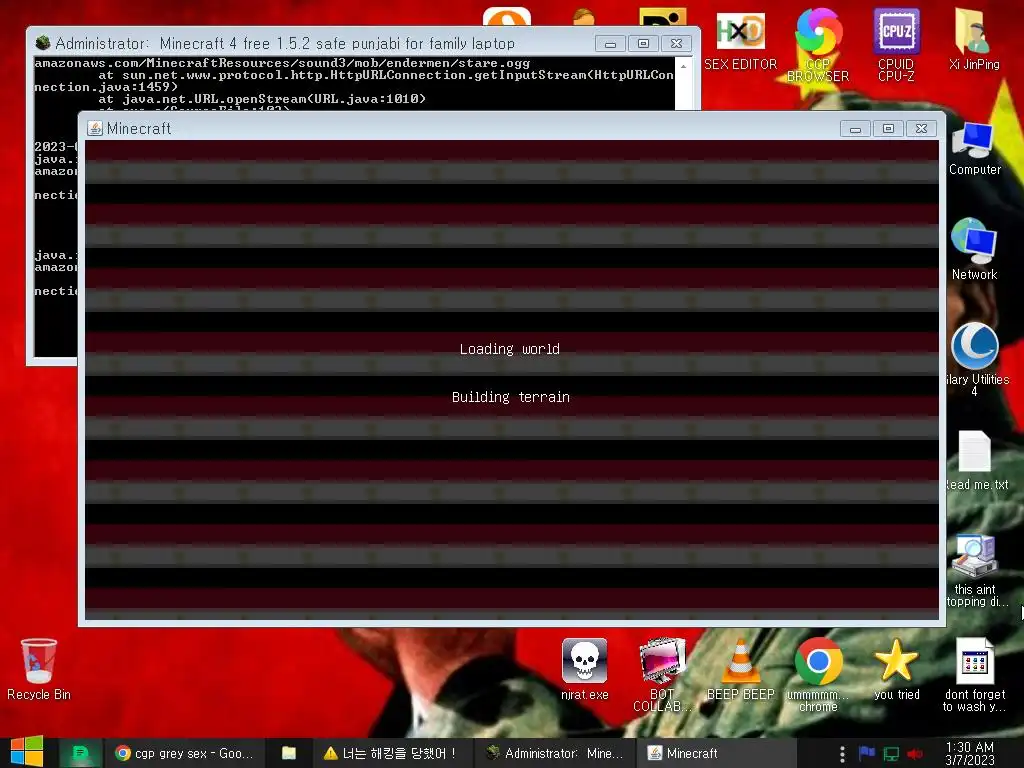This screenshot has height=768, width=1024.
Task: Close the Minecraft window
Action: coord(921,129)
